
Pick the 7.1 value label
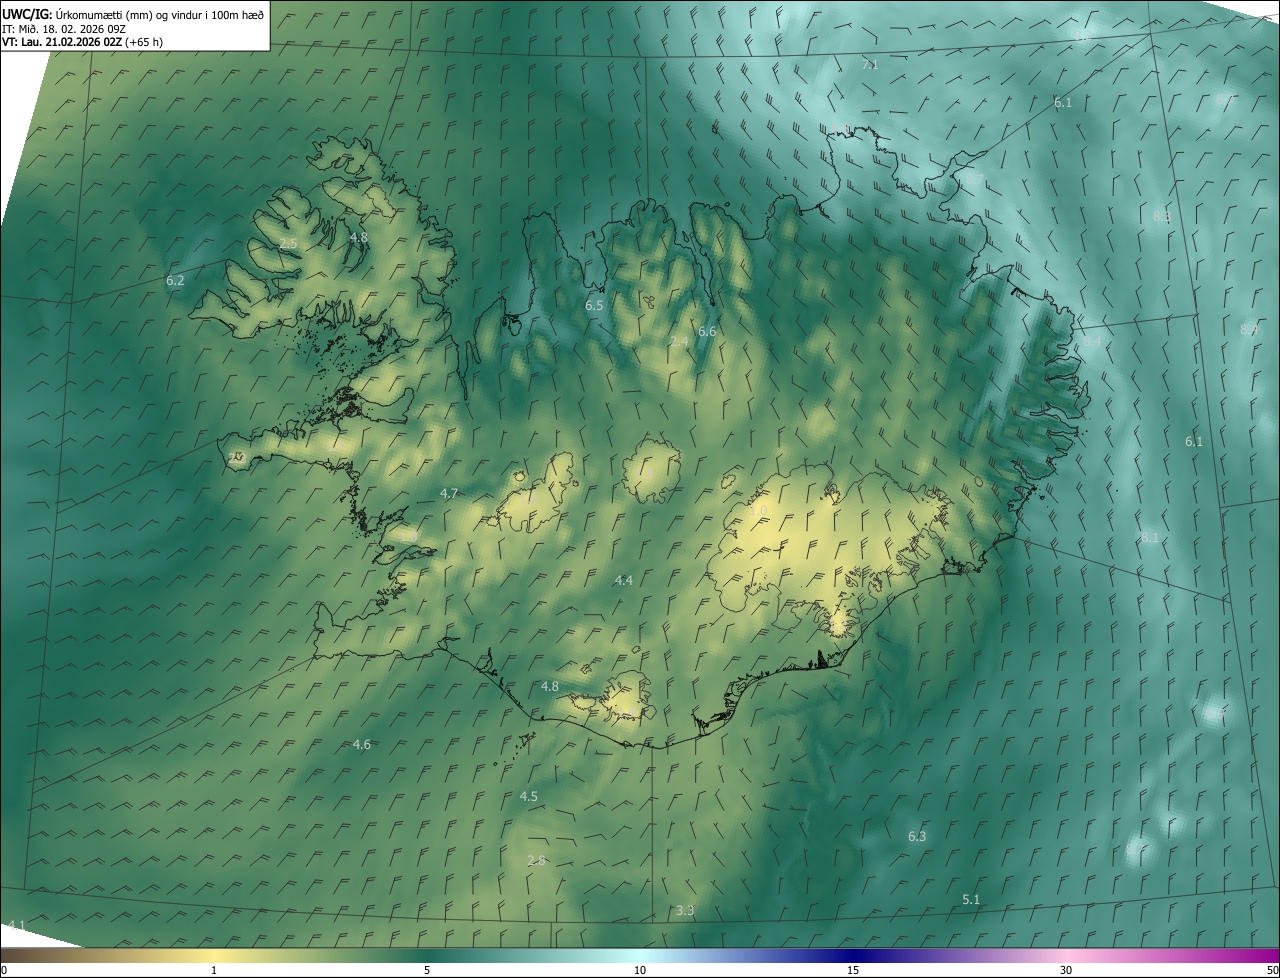pyautogui.click(x=870, y=64)
